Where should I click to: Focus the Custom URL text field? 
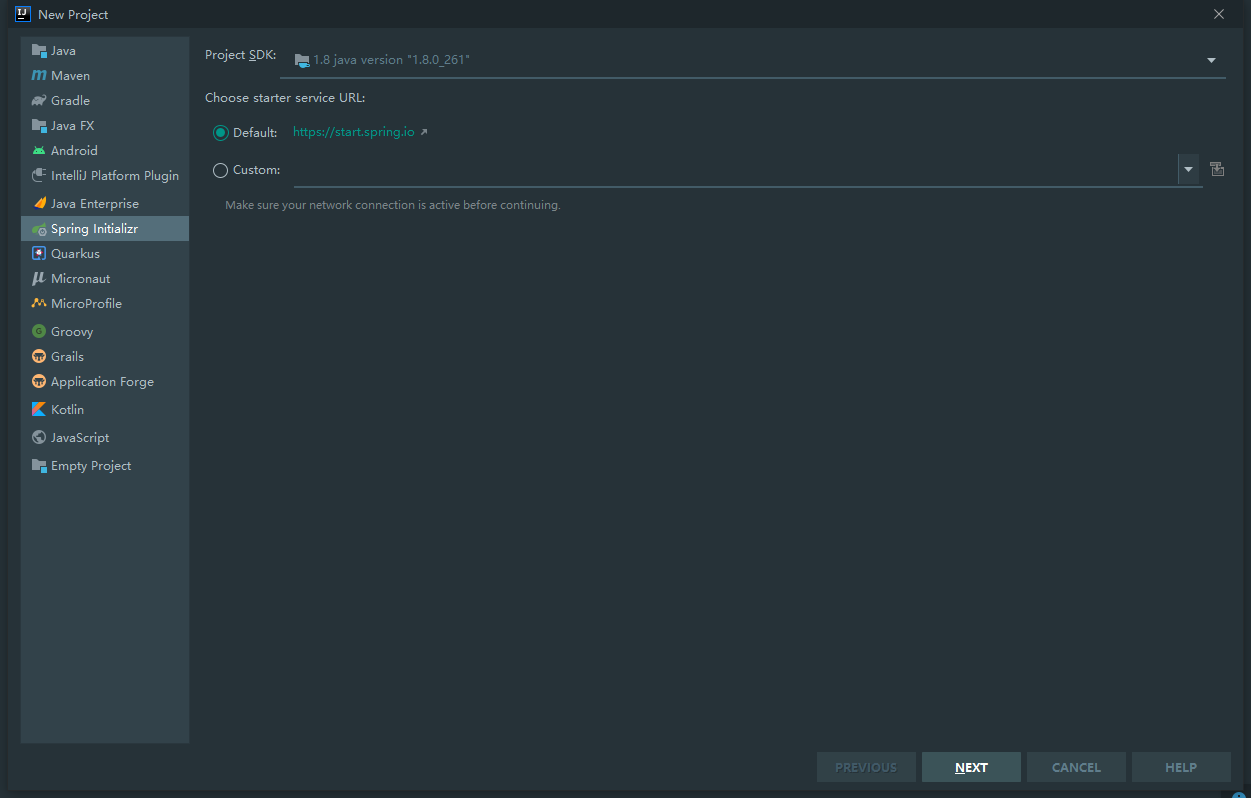coord(735,170)
